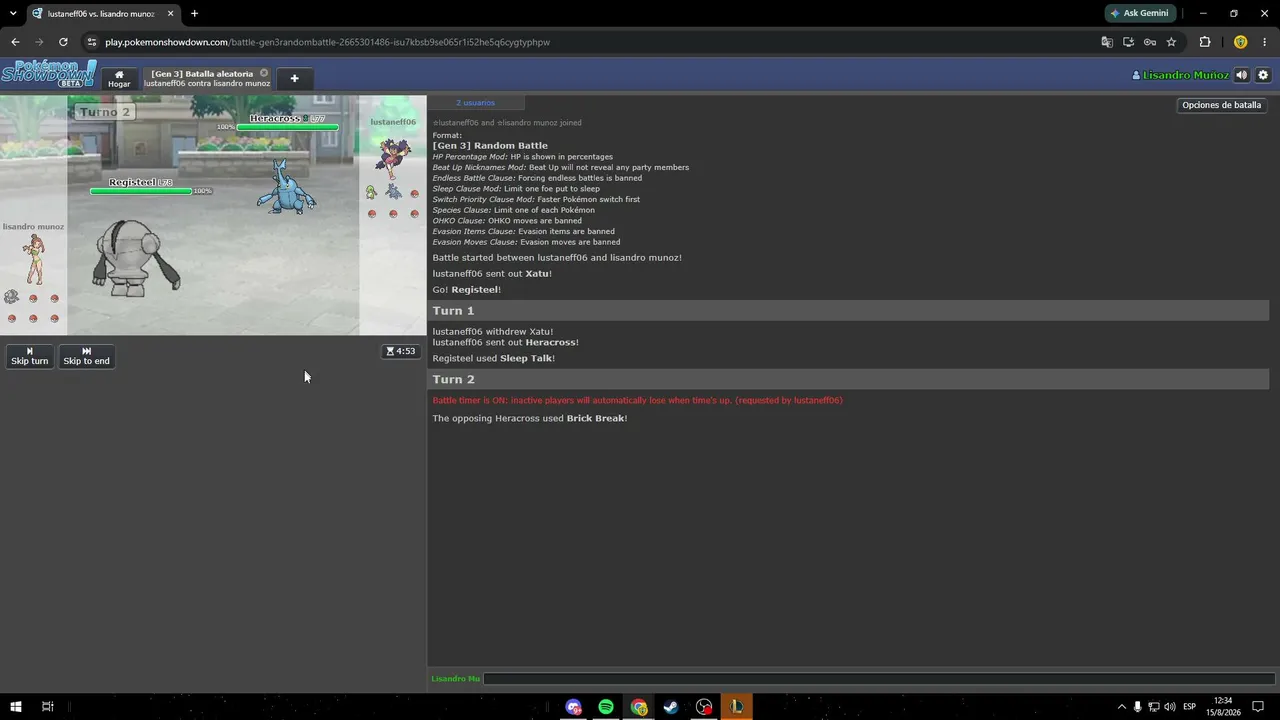This screenshot has height=720, width=1280.
Task: Click lustaneff06's Heracross party icon
Action: coord(393,192)
